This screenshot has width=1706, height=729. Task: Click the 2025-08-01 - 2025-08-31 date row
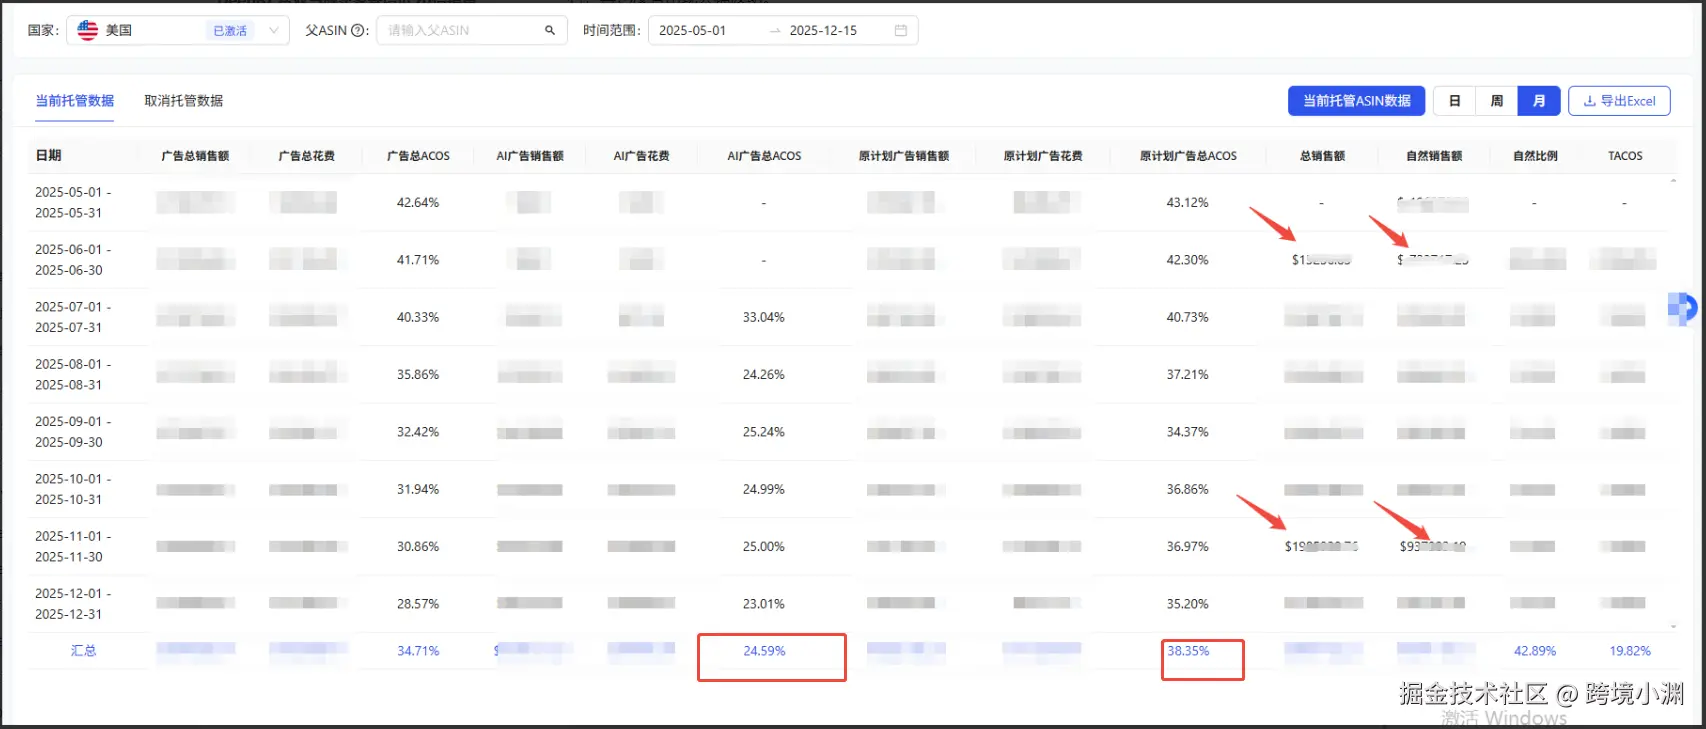click(73, 374)
